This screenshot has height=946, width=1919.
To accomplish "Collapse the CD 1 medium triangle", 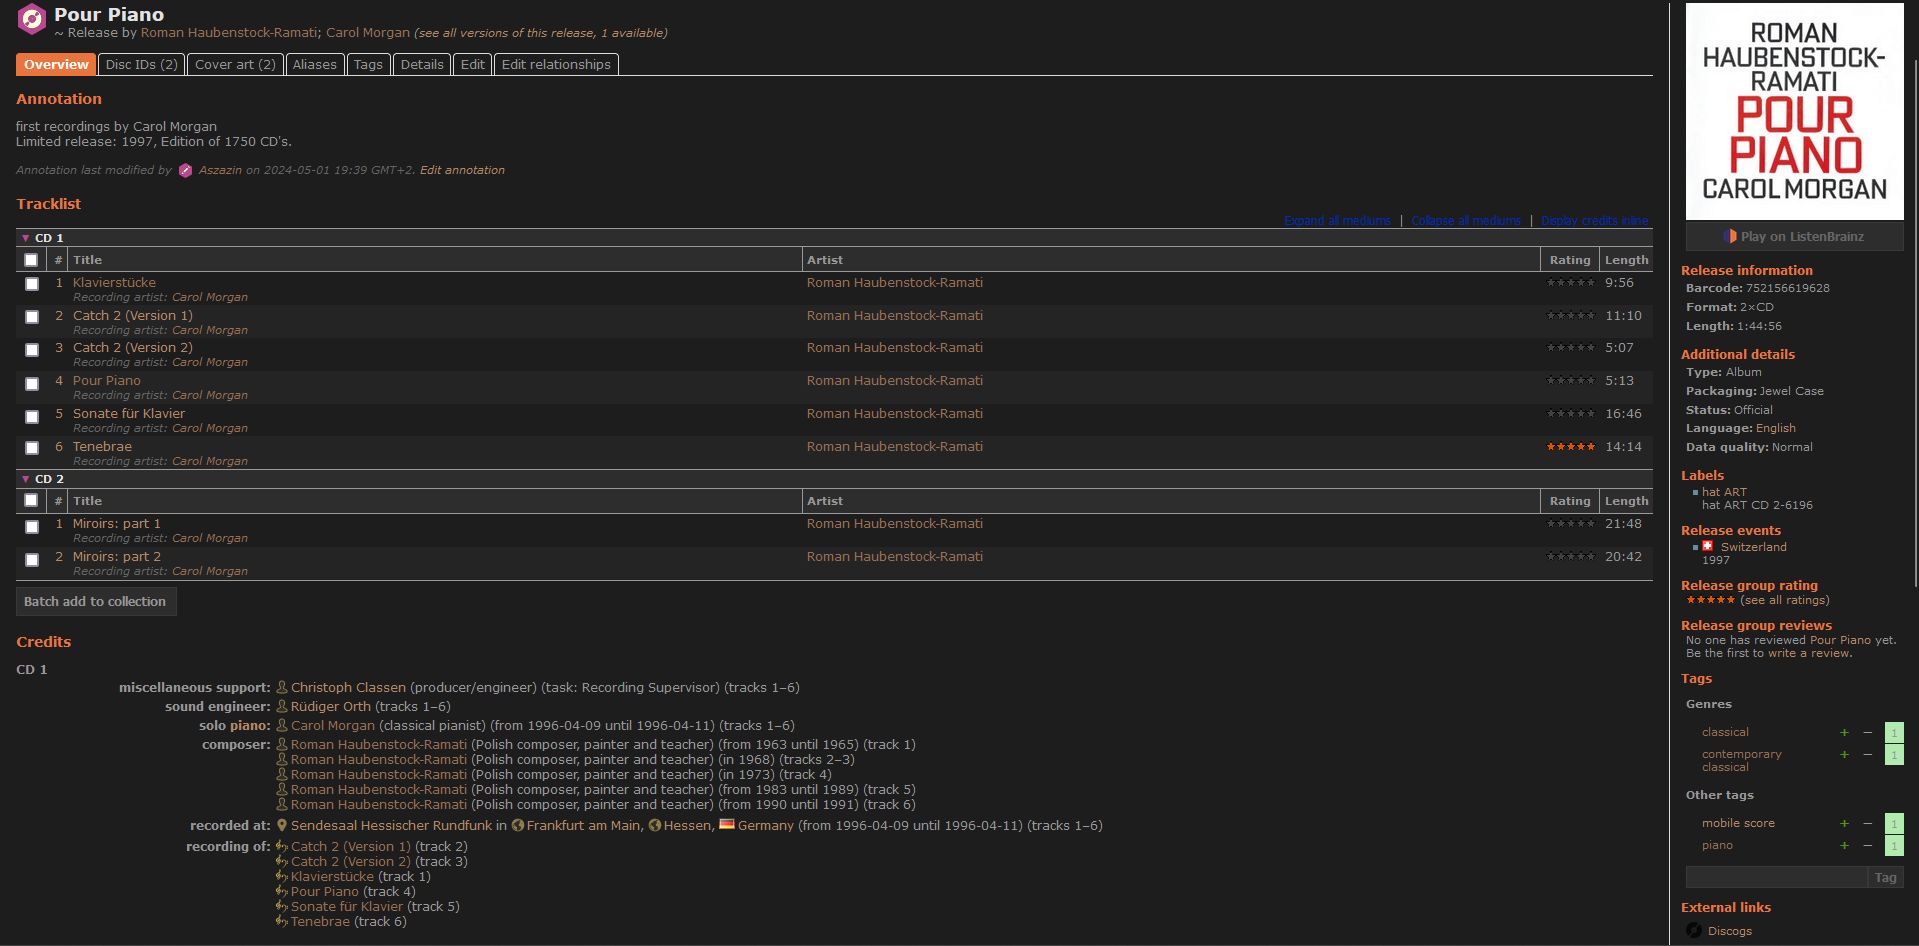I will pyautogui.click(x=25, y=238).
